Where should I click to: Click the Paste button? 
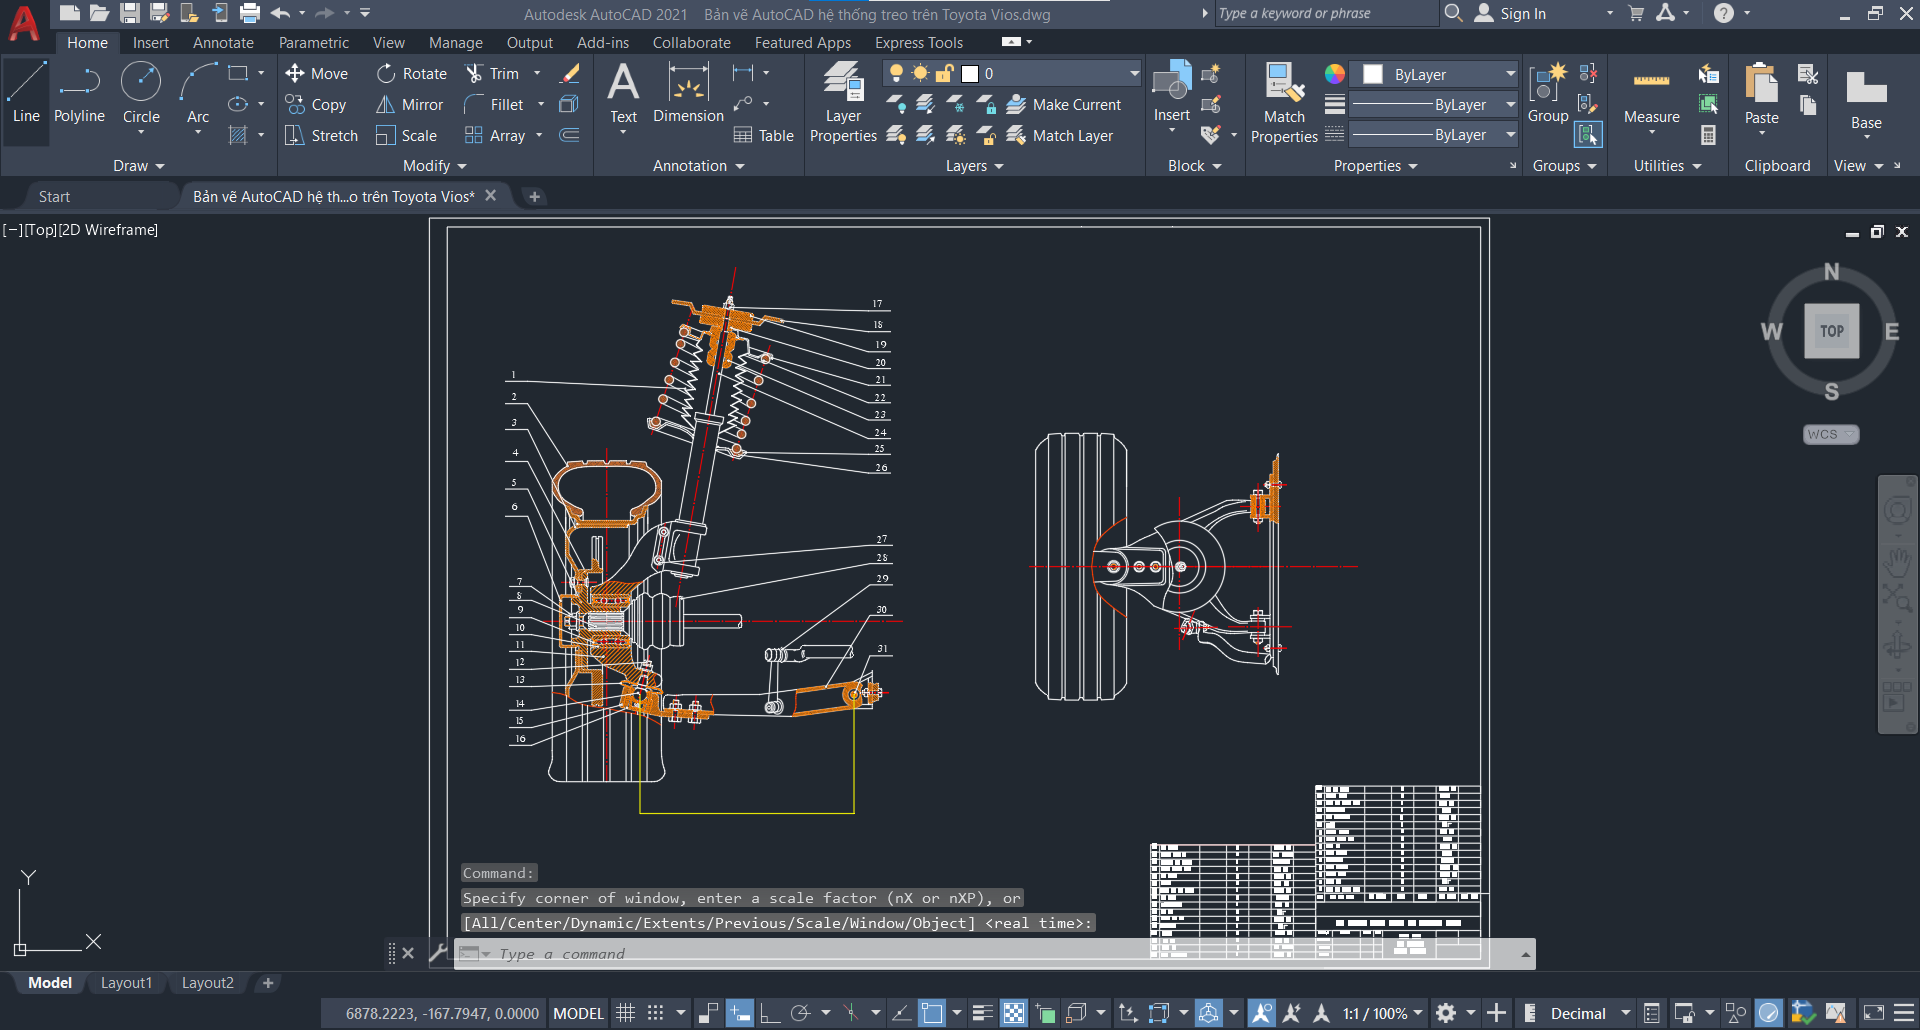tap(1761, 93)
